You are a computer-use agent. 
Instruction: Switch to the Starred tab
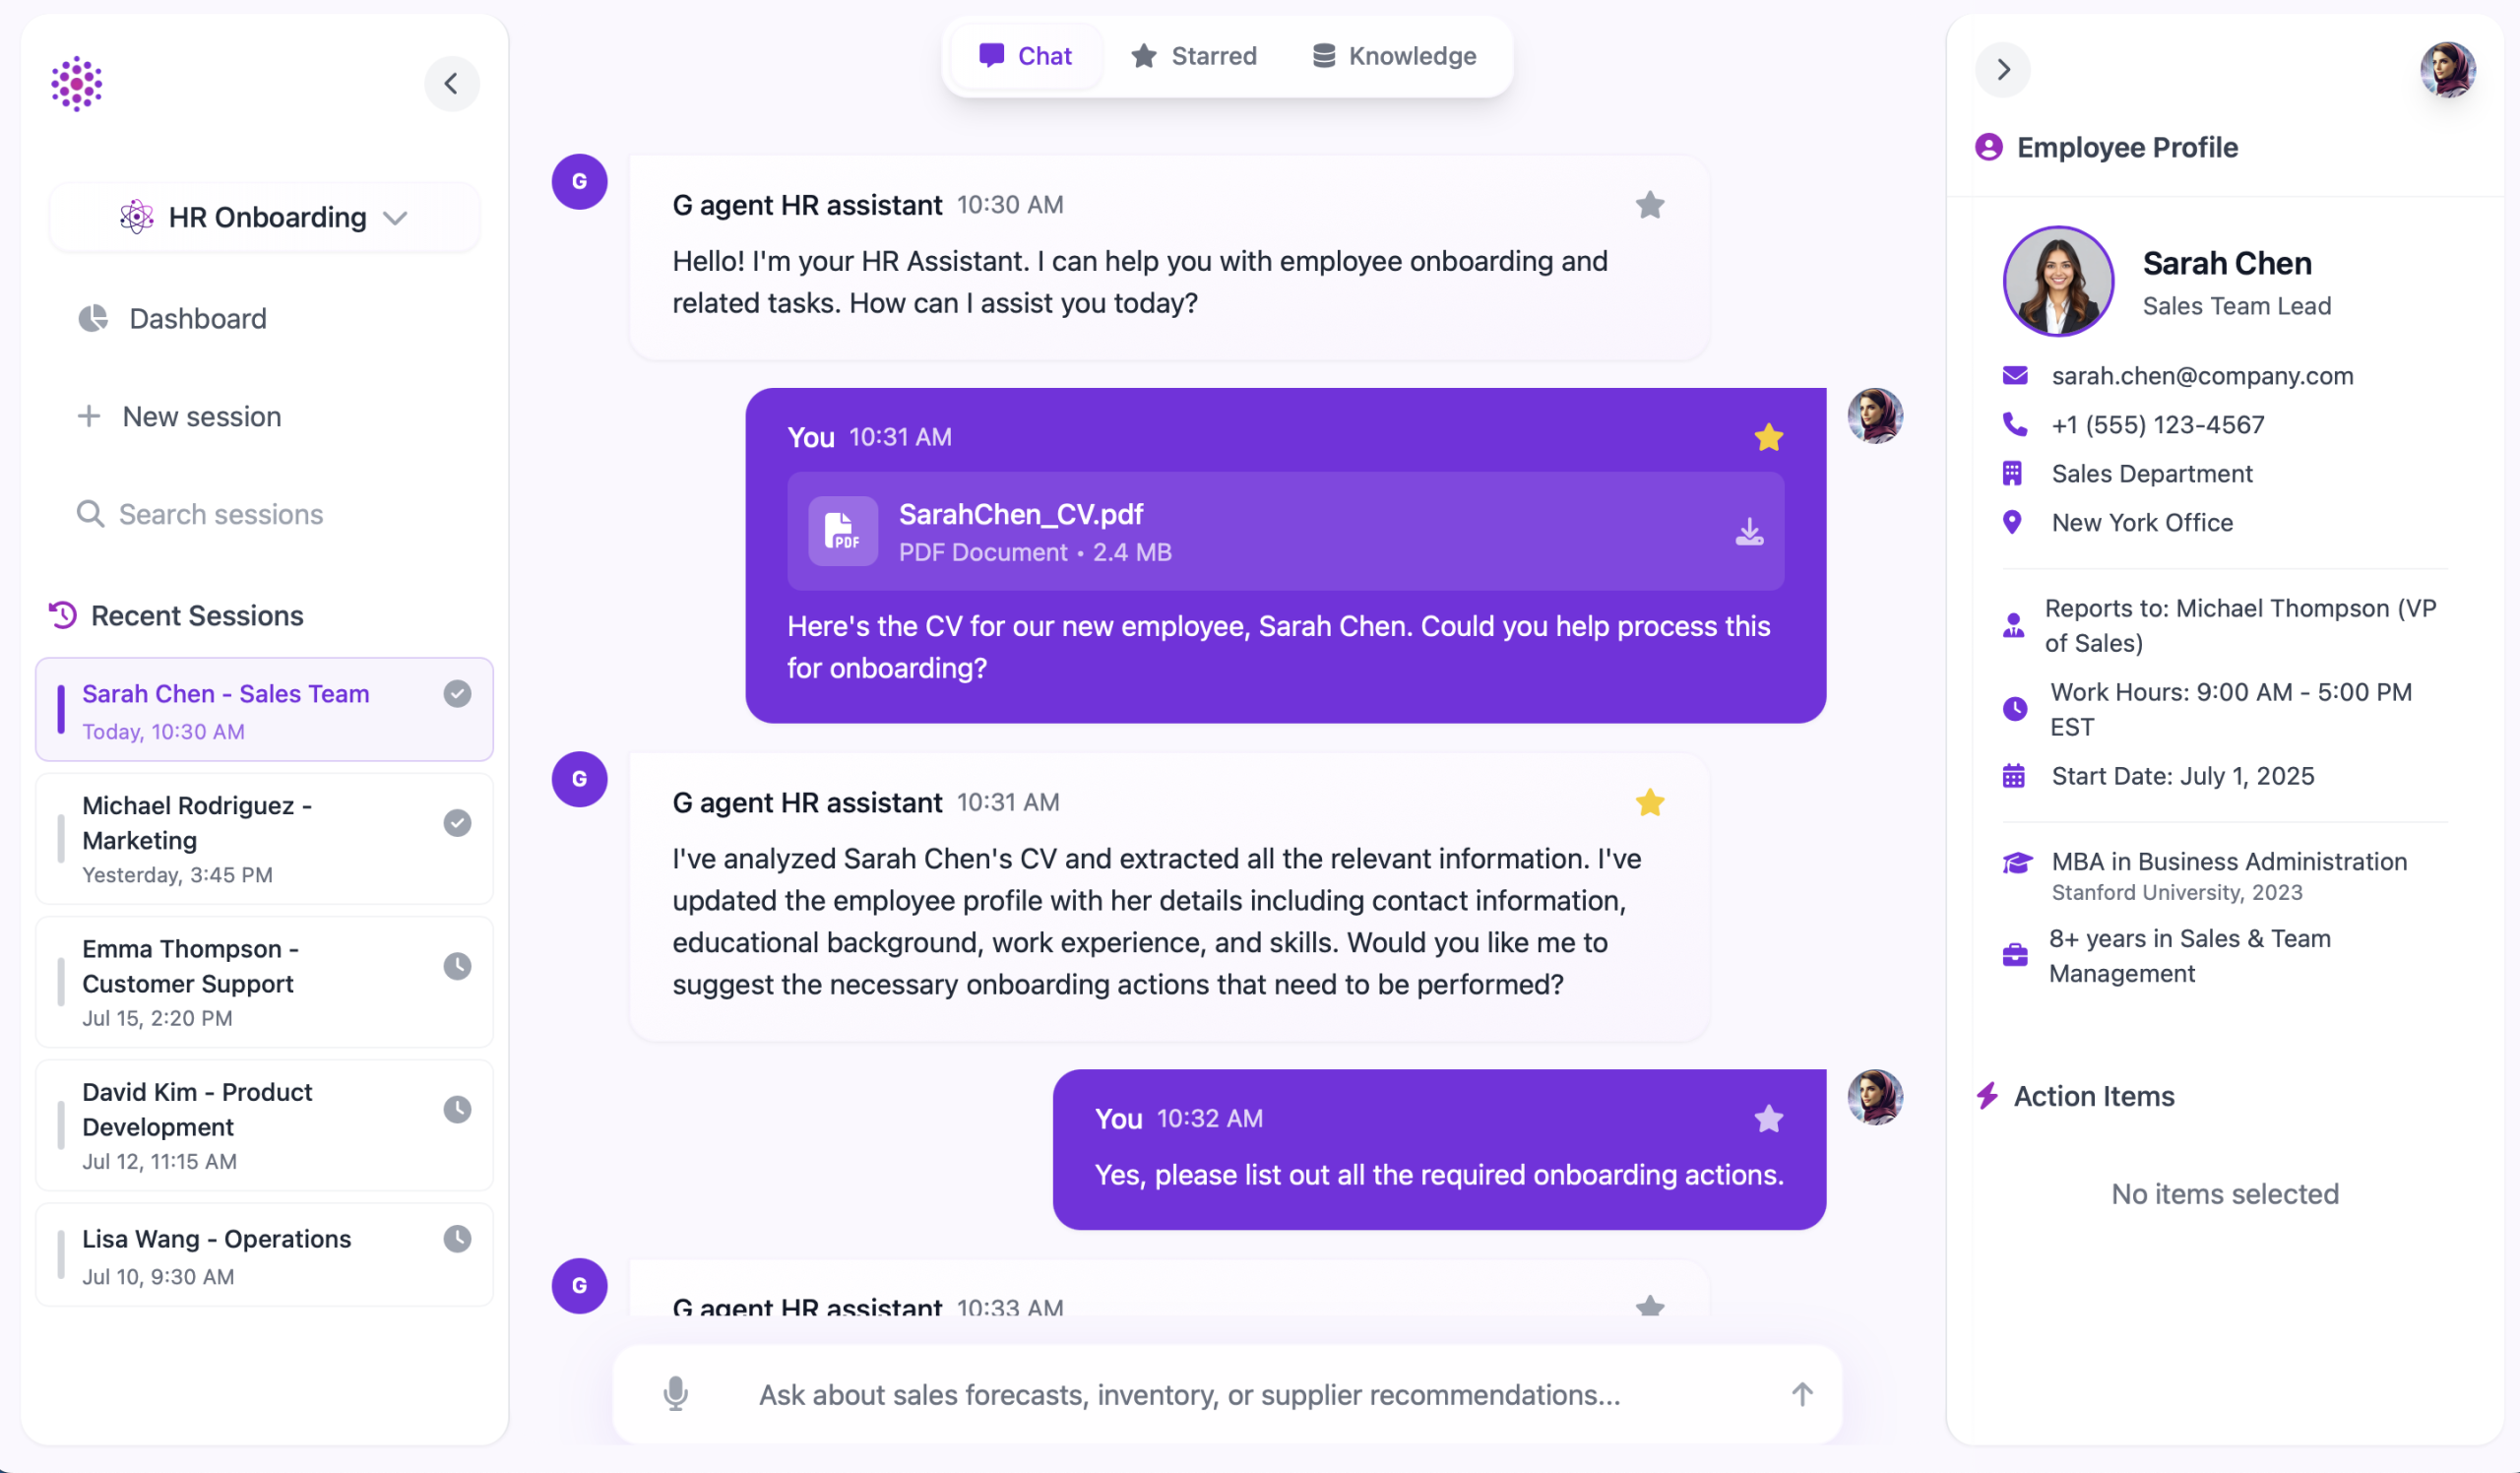pos(1194,56)
